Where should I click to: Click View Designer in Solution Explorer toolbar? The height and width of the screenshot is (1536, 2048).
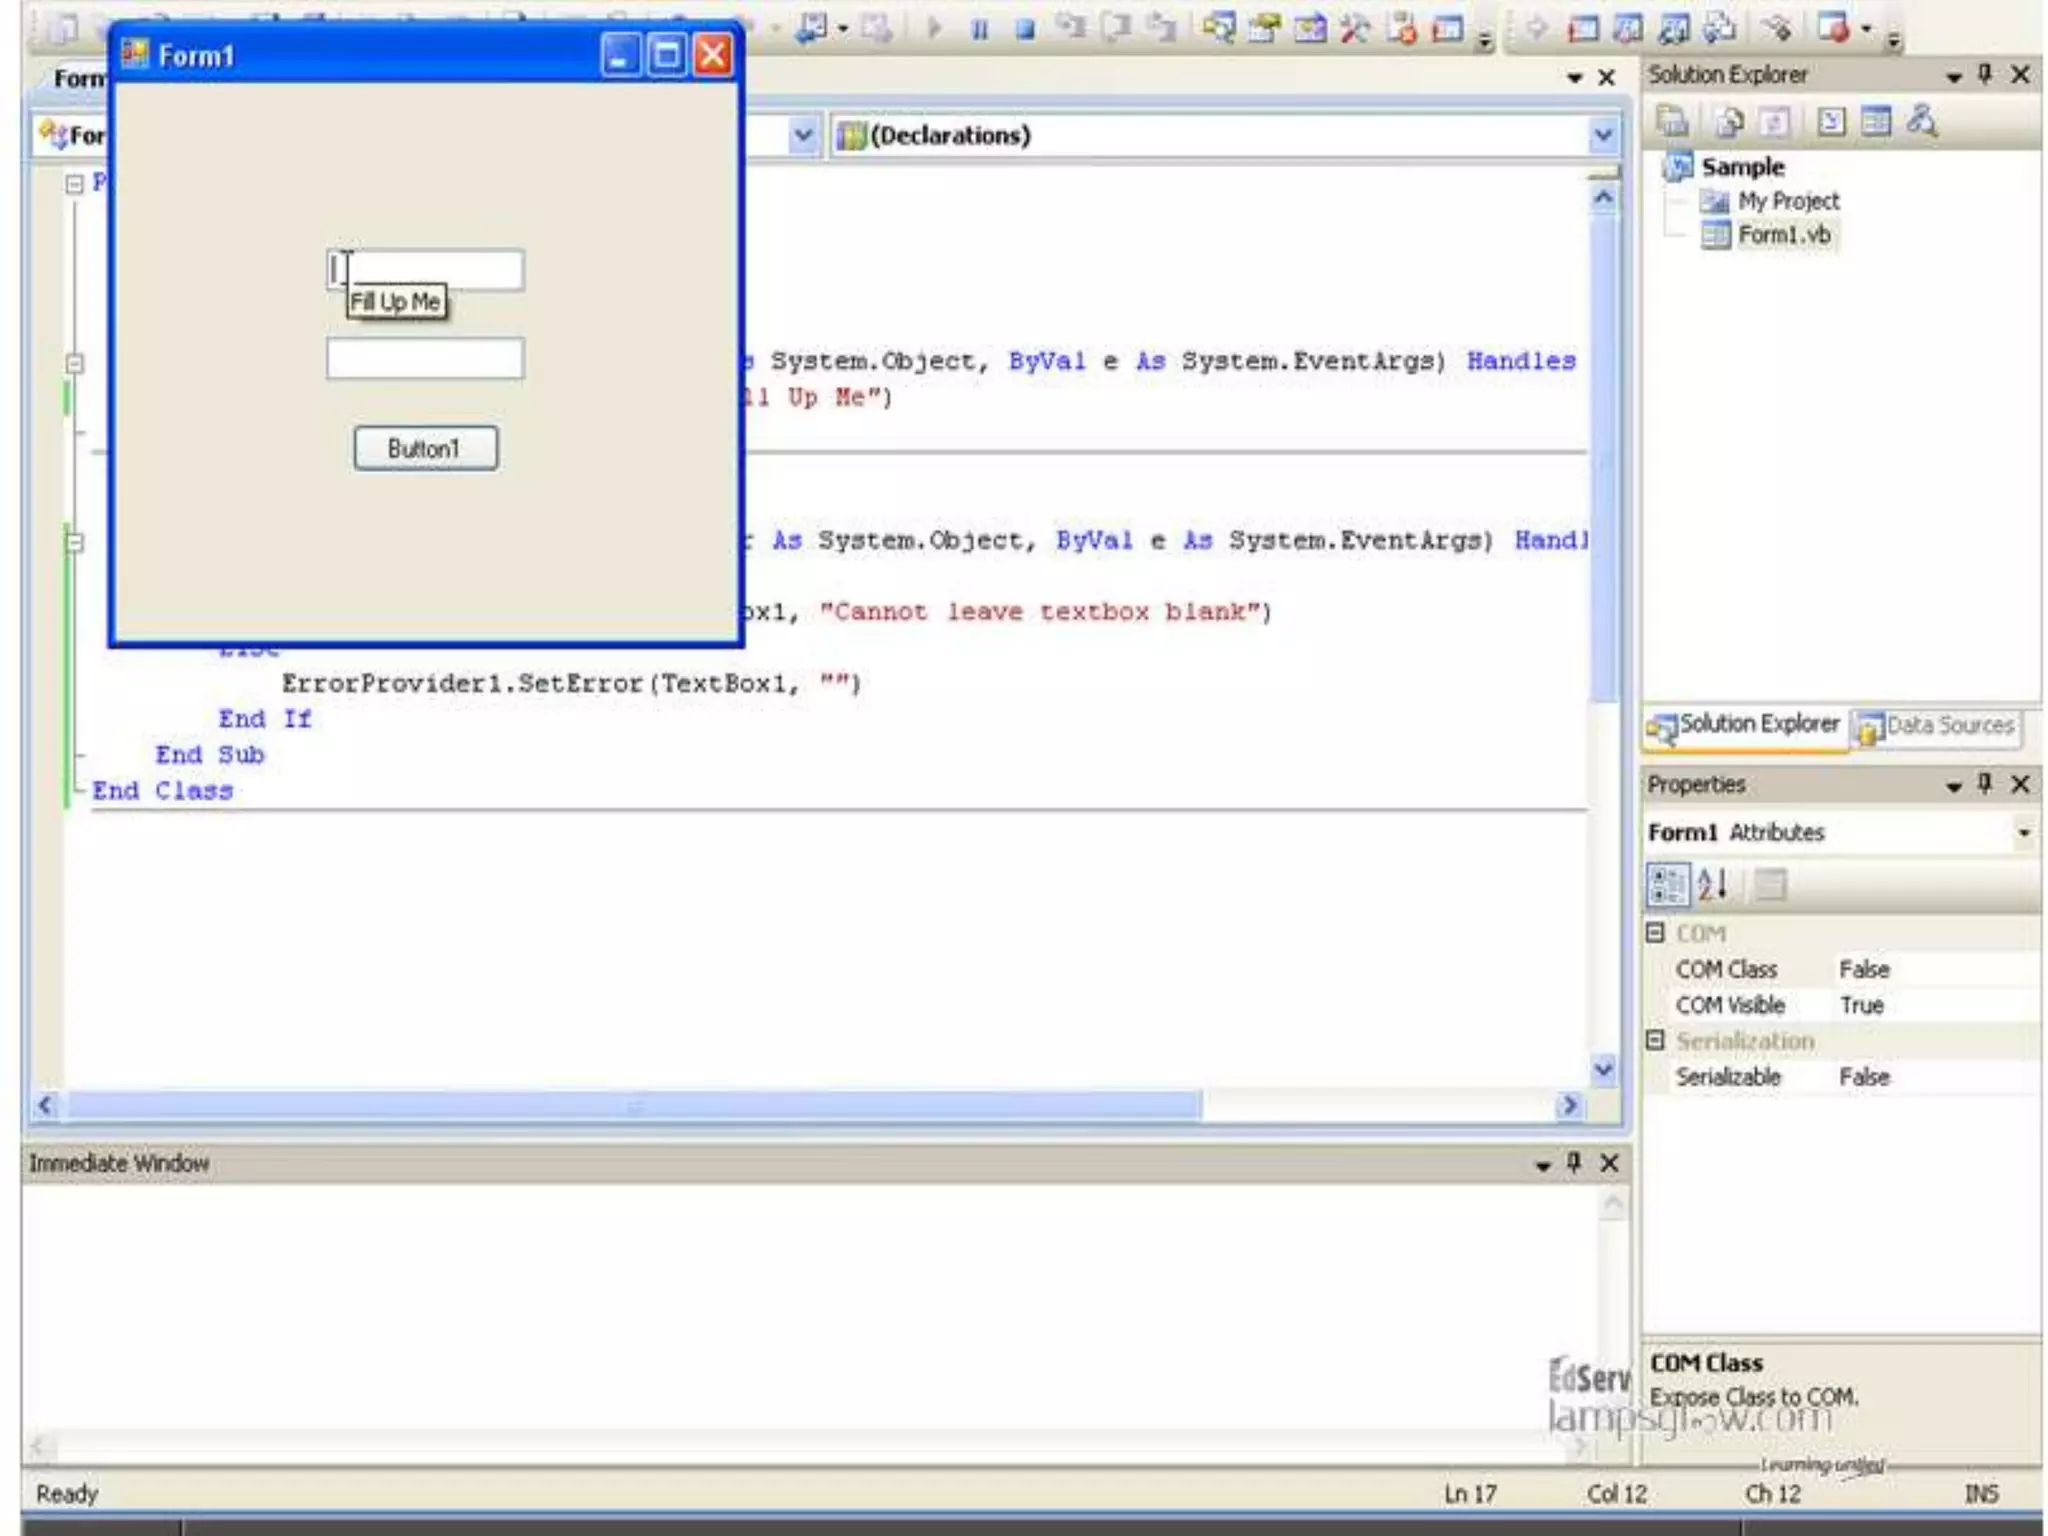[x=1876, y=122]
